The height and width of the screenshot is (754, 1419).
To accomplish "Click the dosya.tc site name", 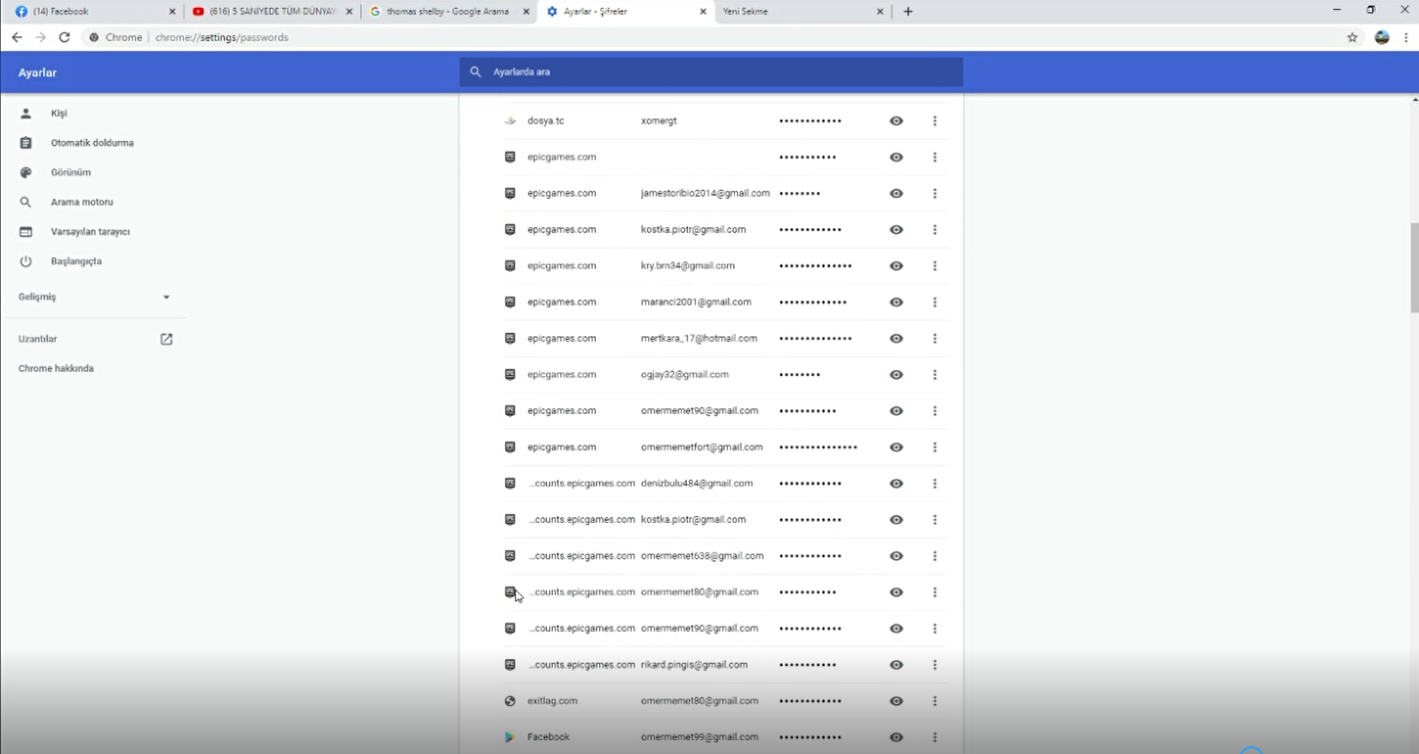I will point(546,121).
